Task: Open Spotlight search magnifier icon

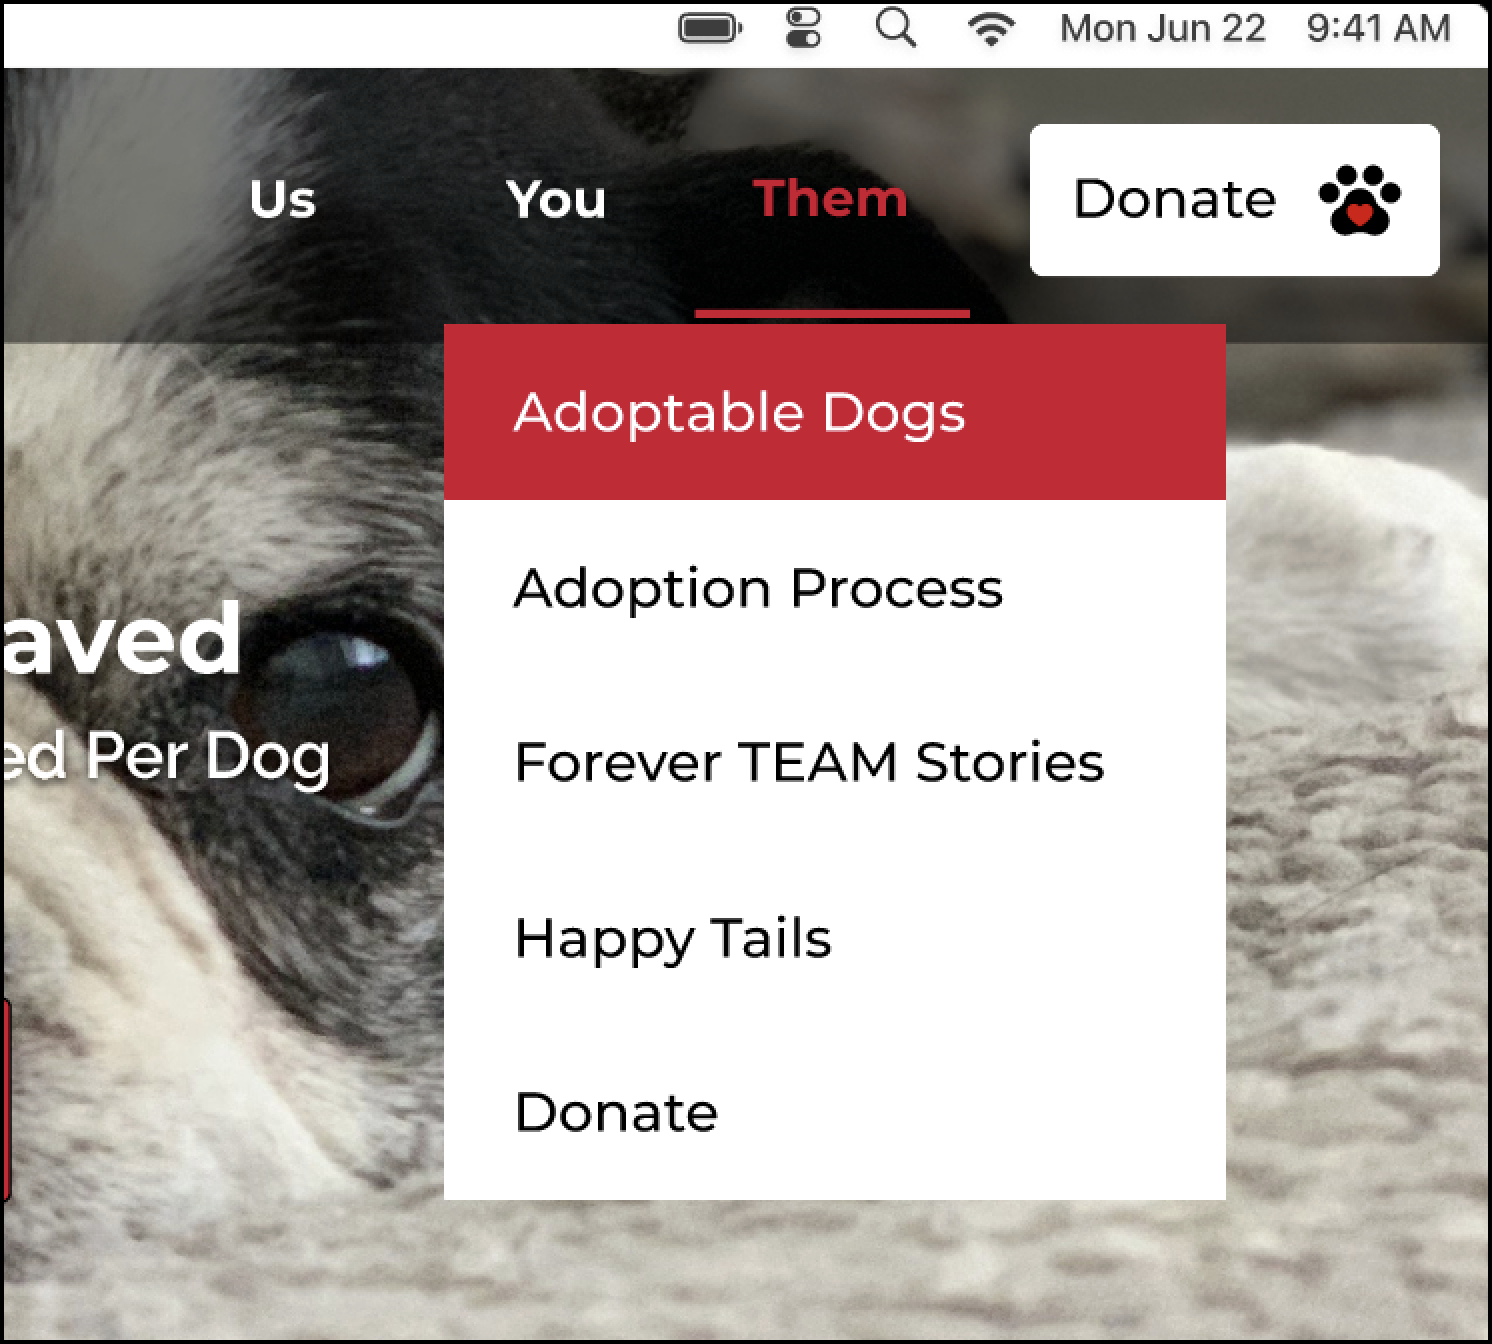Action: click(896, 28)
